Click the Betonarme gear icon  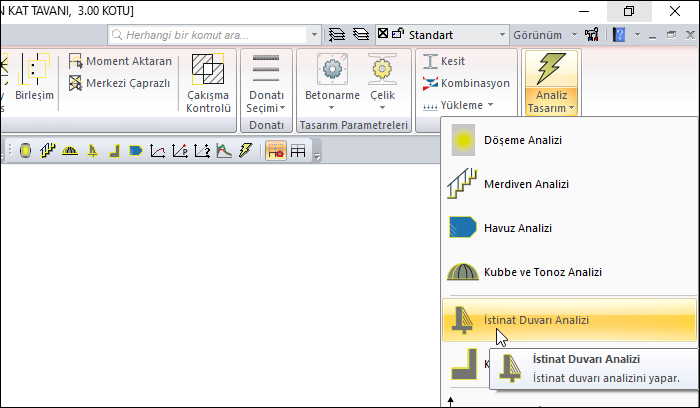(332, 69)
